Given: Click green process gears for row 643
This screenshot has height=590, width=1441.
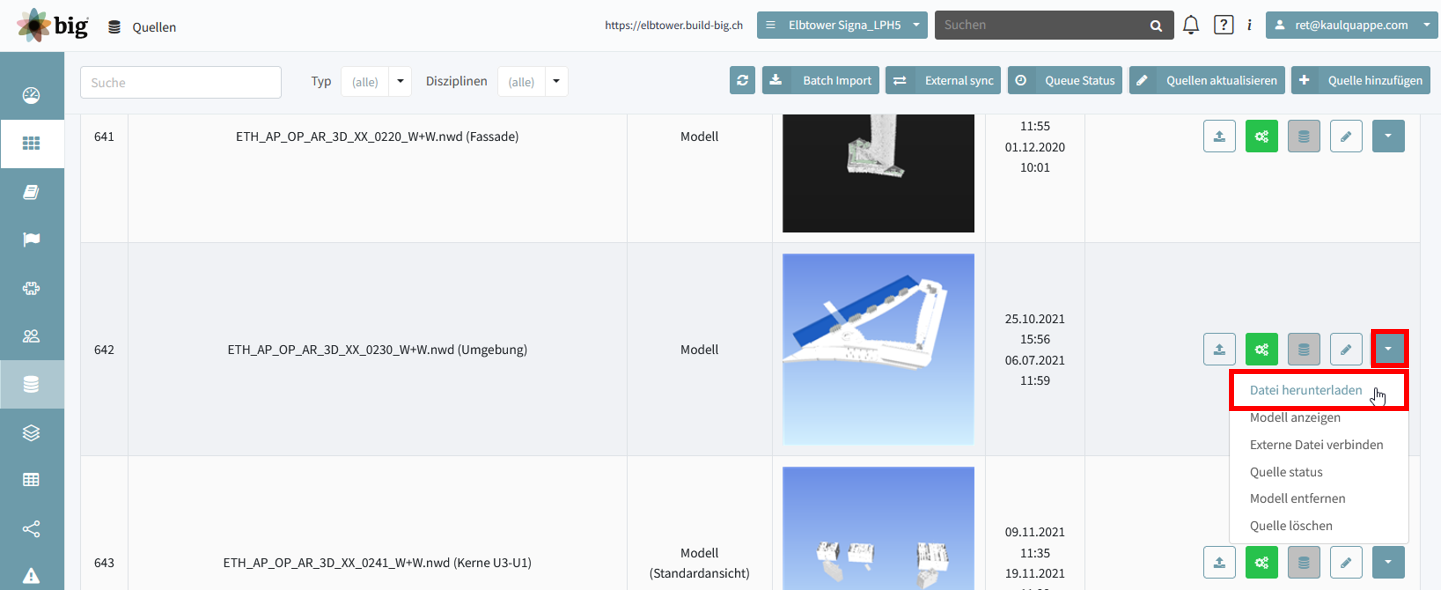Looking at the screenshot, I should 1262,563.
